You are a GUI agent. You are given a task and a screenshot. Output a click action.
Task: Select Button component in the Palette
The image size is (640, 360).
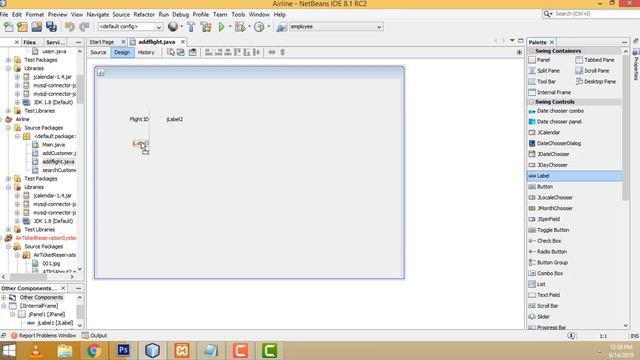pos(544,187)
